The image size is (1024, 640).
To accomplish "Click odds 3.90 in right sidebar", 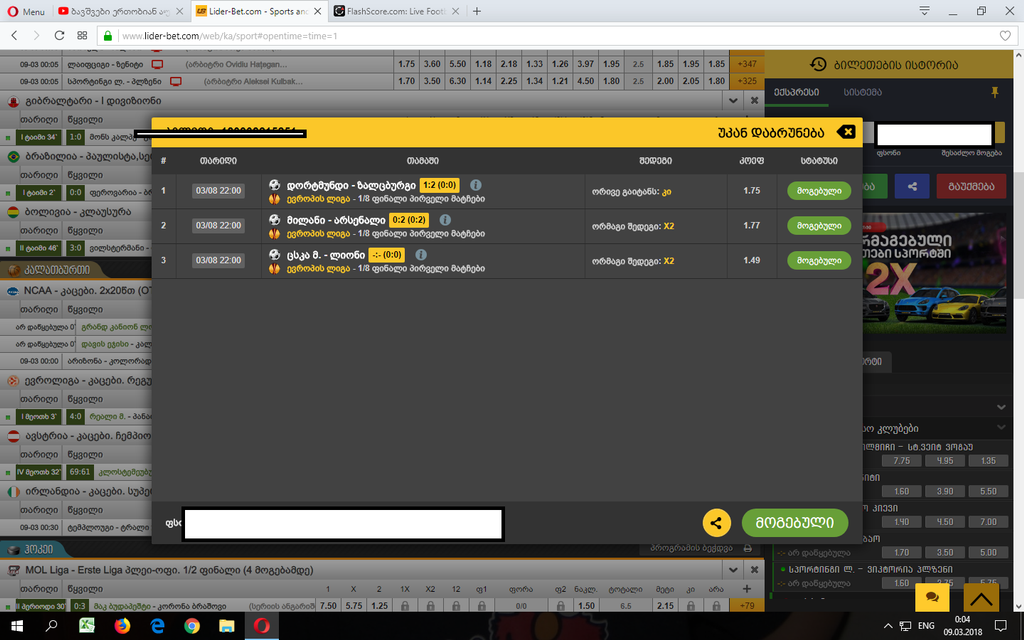I will coord(944,491).
